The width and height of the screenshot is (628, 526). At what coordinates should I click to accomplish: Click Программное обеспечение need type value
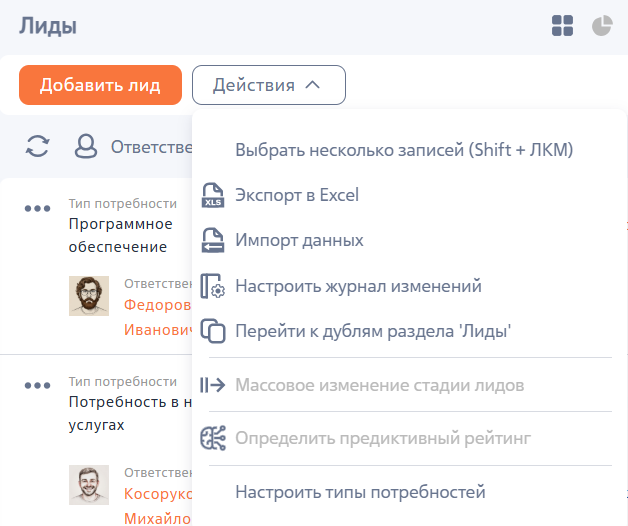(x=121, y=235)
